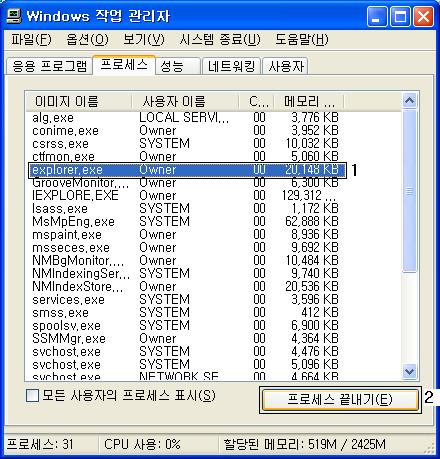This screenshot has width=440, height=459.
Task: Click the scrollbar down arrow
Action: (410, 371)
